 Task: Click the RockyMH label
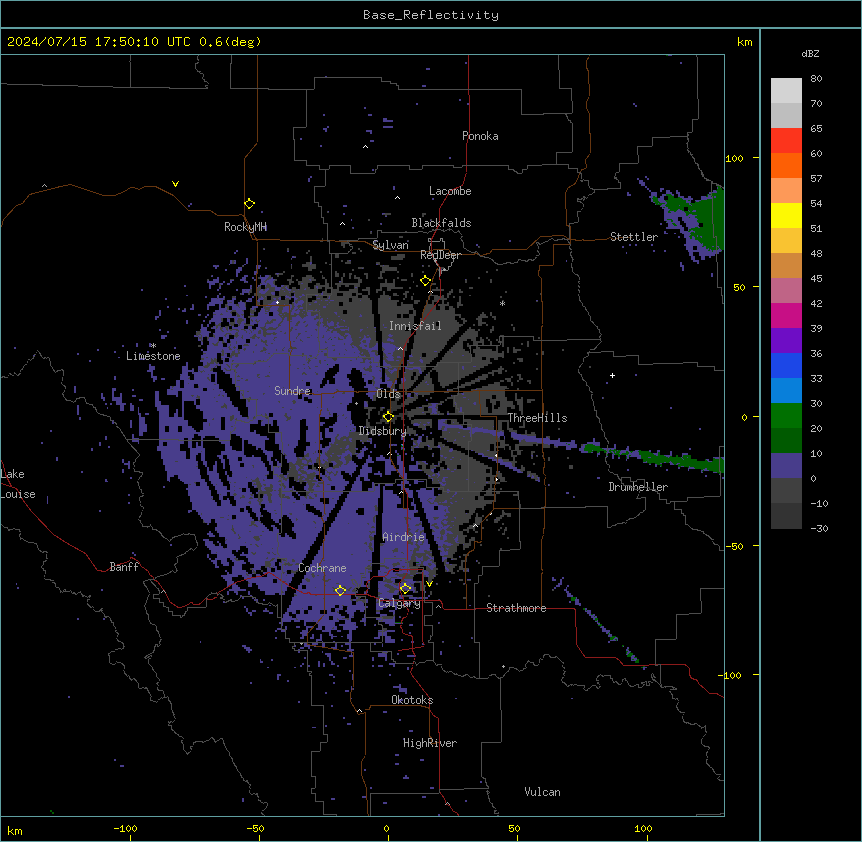coord(245,227)
